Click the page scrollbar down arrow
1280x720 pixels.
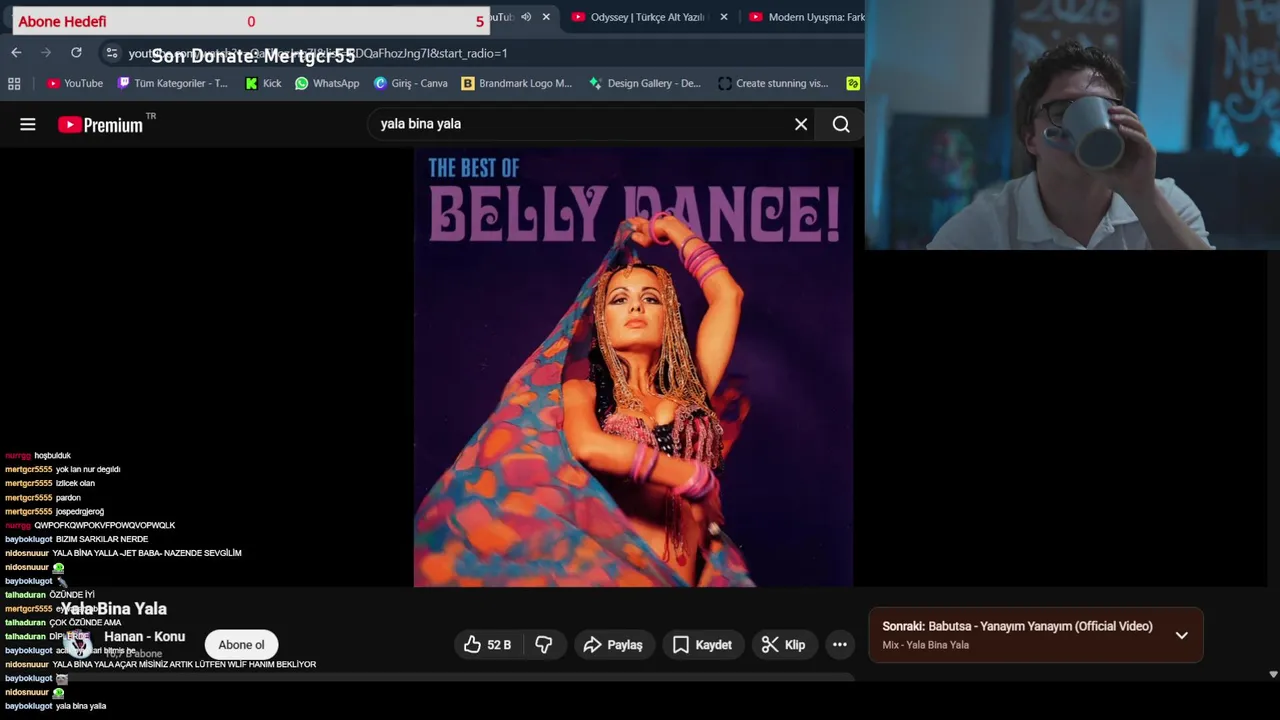1273,674
